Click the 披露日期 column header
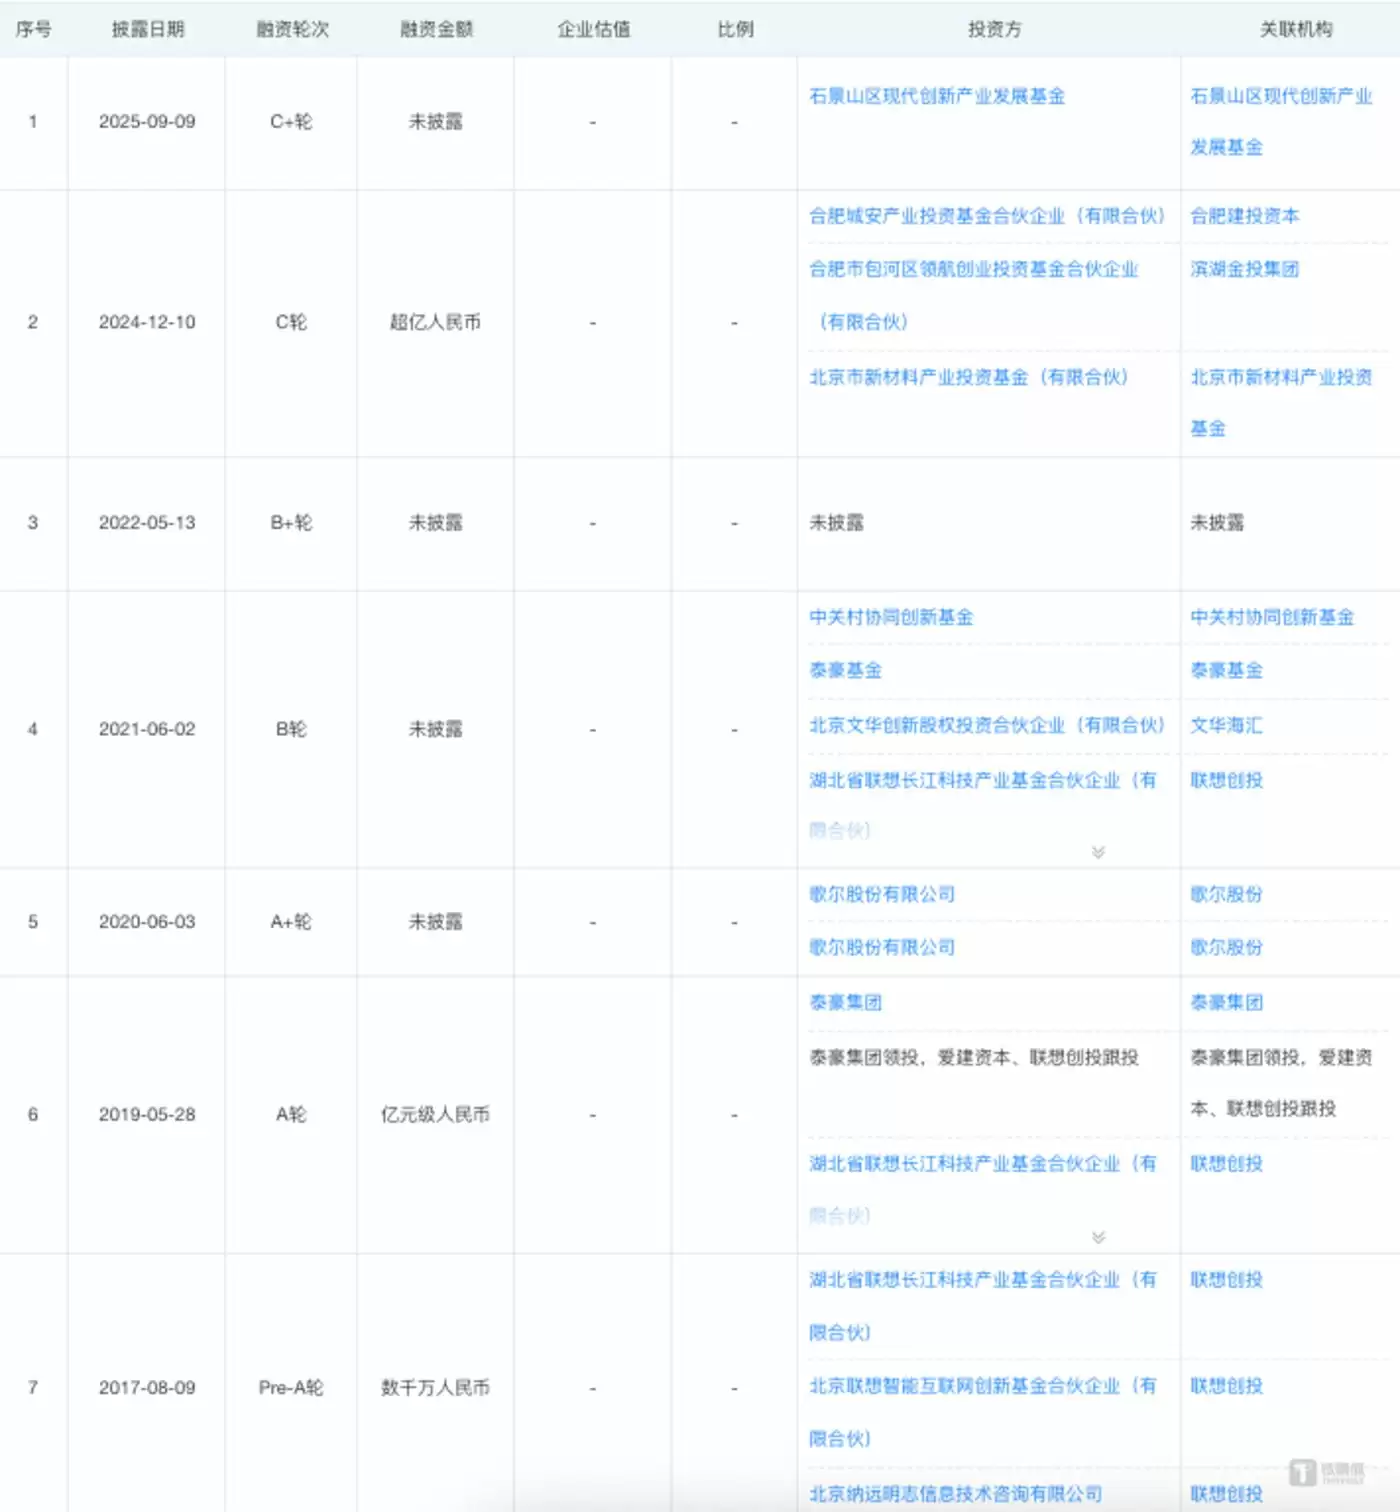Viewport: 1400px width, 1512px height. [x=148, y=29]
